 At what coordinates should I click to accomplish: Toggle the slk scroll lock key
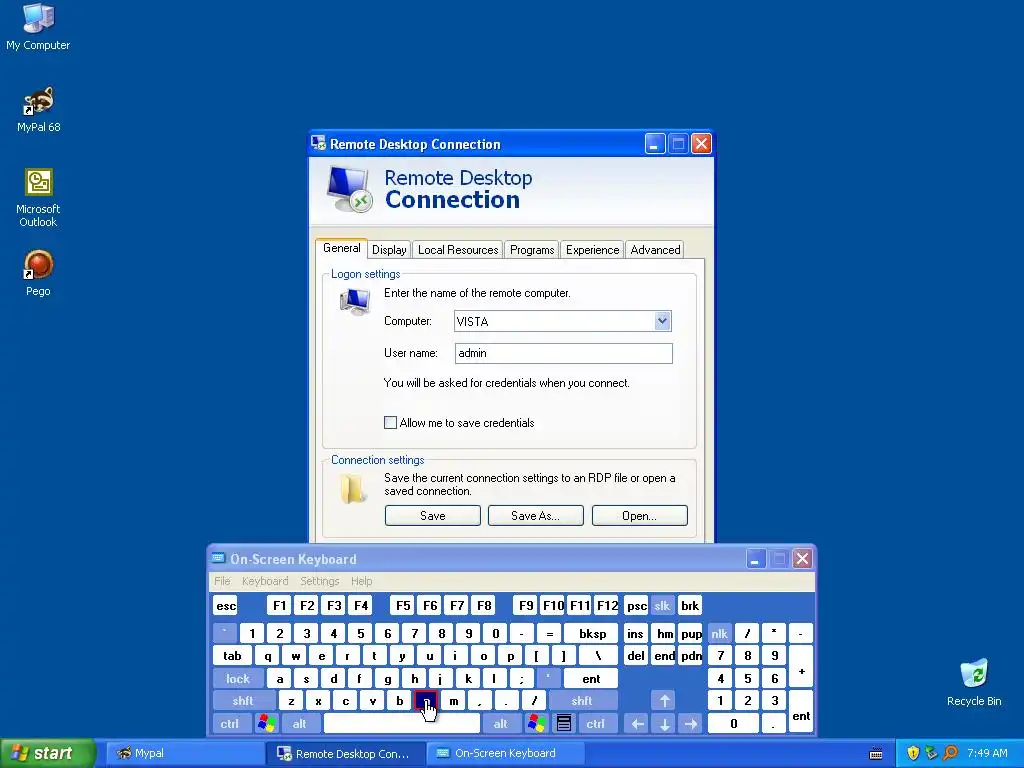pyautogui.click(x=662, y=605)
